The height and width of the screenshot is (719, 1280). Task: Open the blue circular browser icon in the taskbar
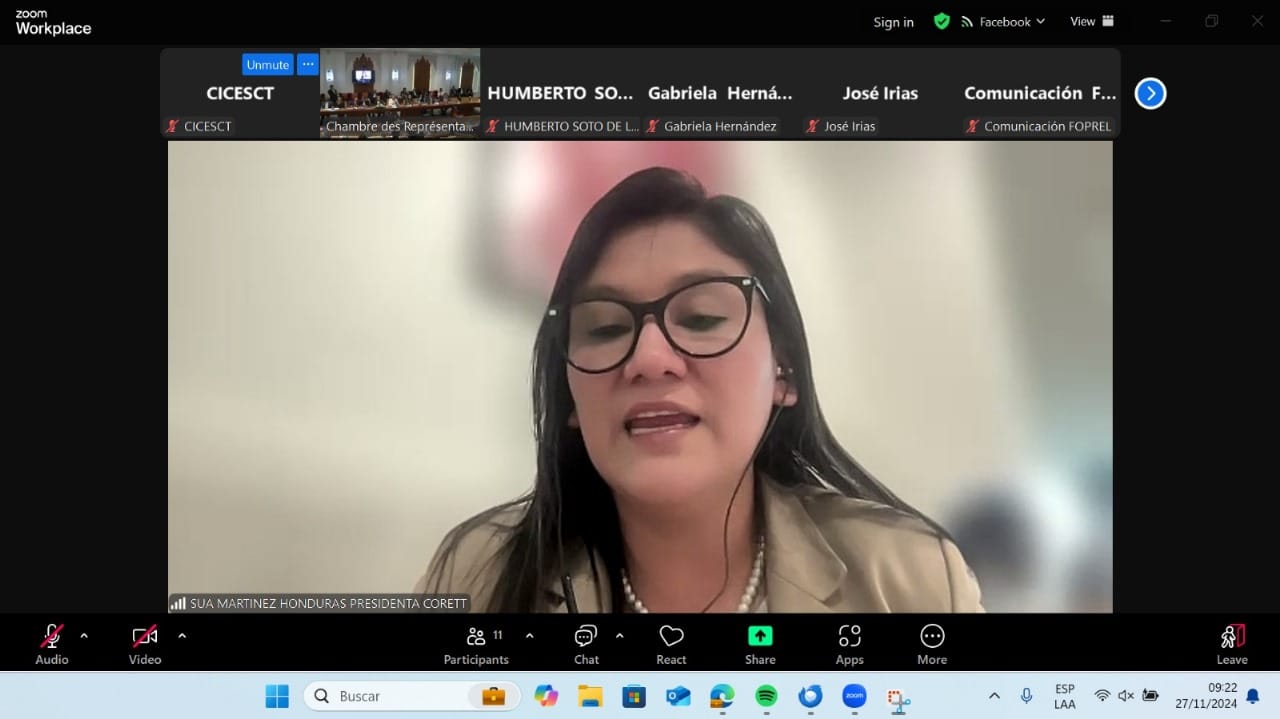coord(810,696)
